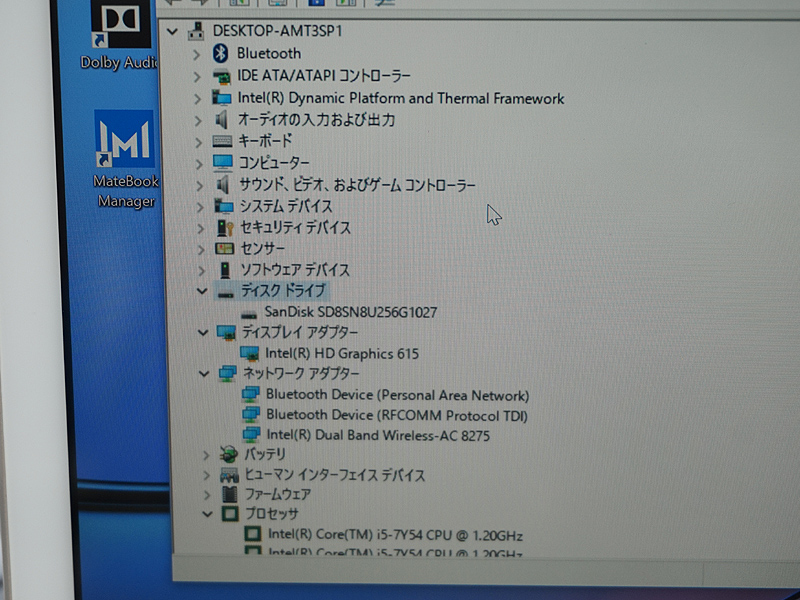The image size is (800, 600).
Task: Click the keyboard icon beside キーボード
Action: pos(222,141)
